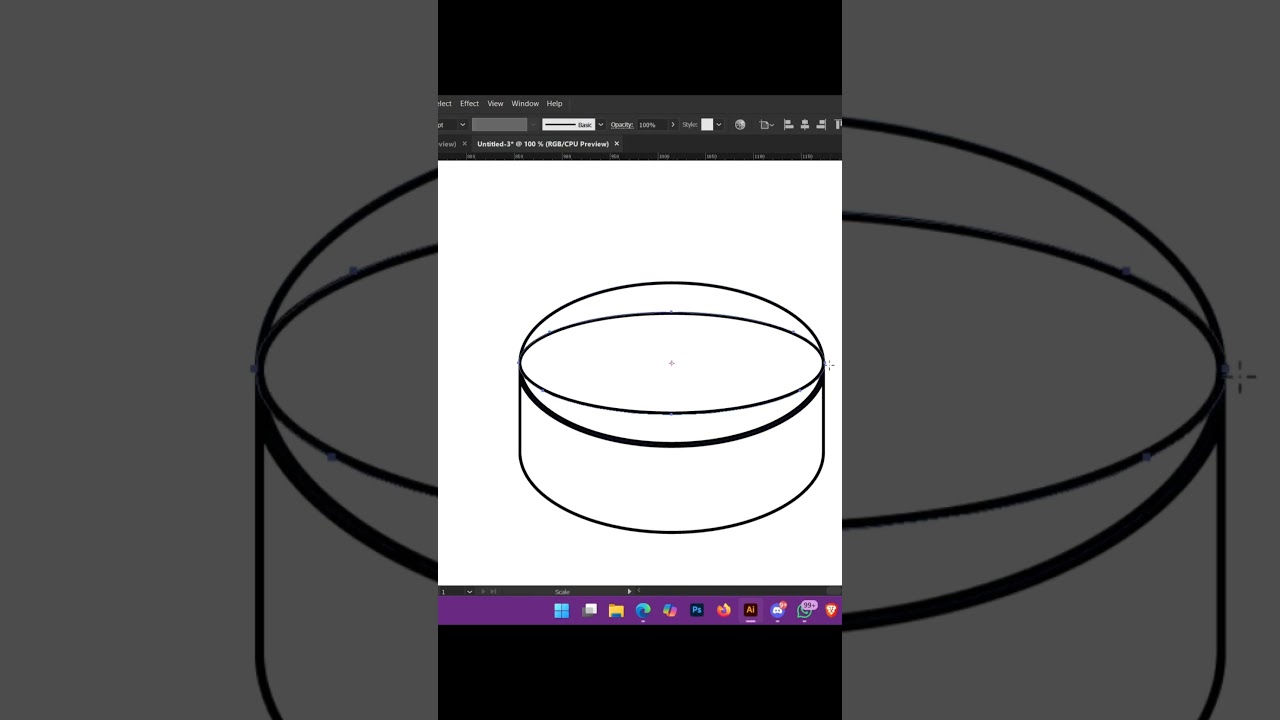Click Horizontal Align Center icon

[804, 125]
